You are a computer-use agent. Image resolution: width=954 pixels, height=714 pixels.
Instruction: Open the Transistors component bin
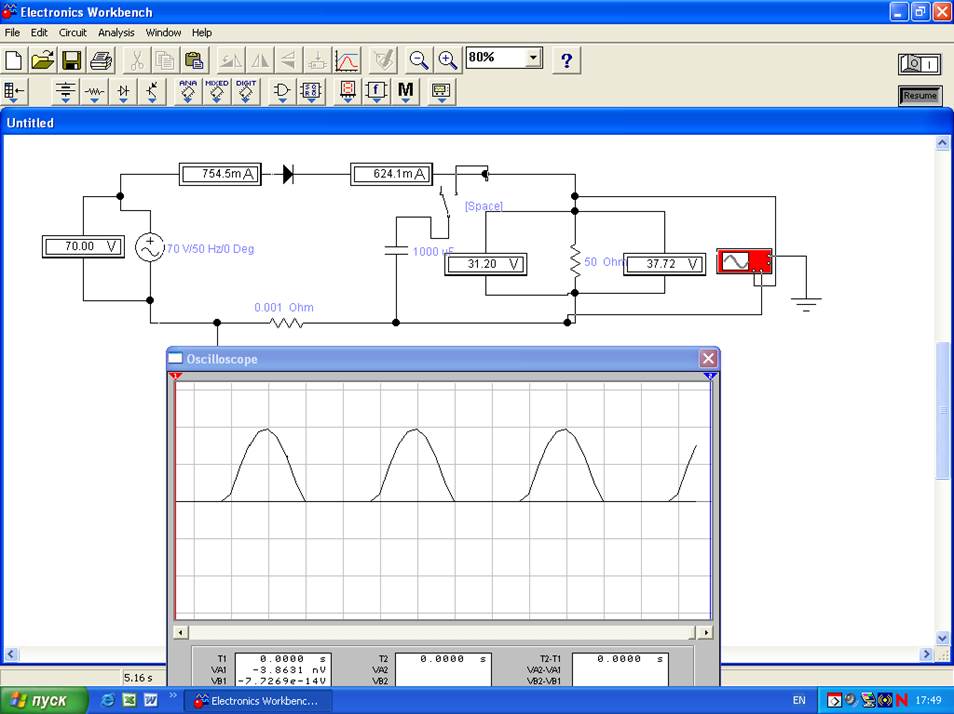tap(152, 92)
